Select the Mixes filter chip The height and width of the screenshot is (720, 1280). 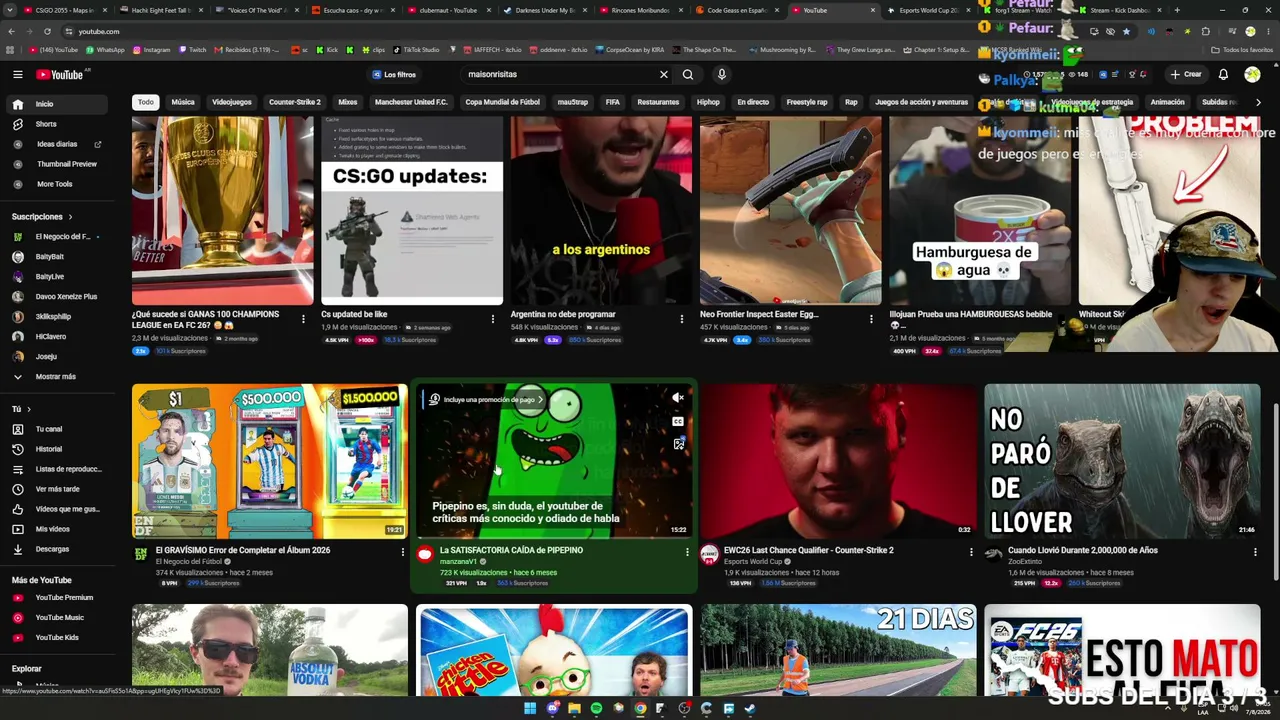(348, 102)
